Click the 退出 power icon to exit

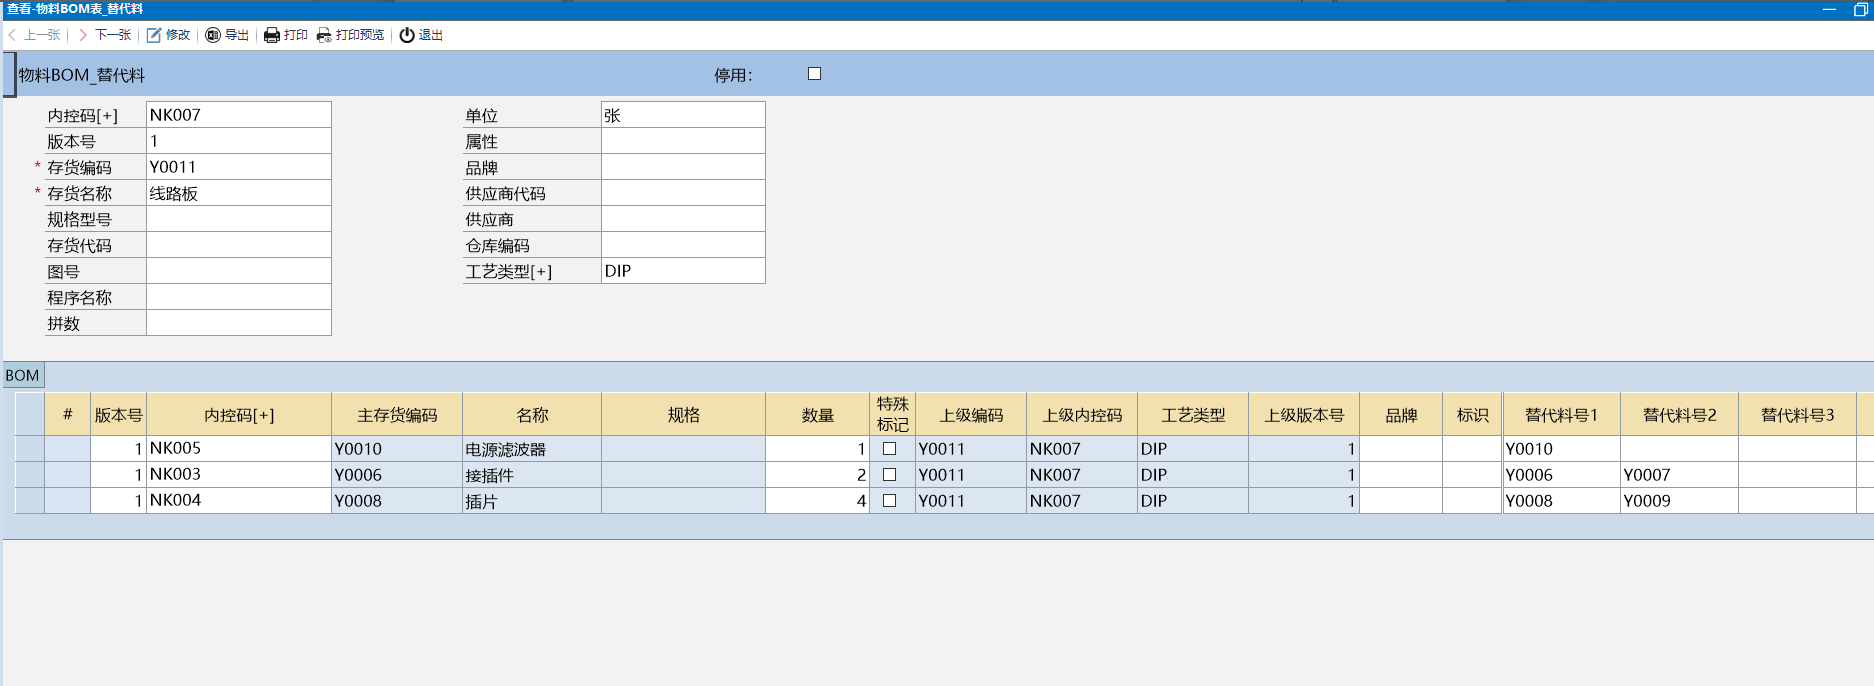[x=407, y=35]
